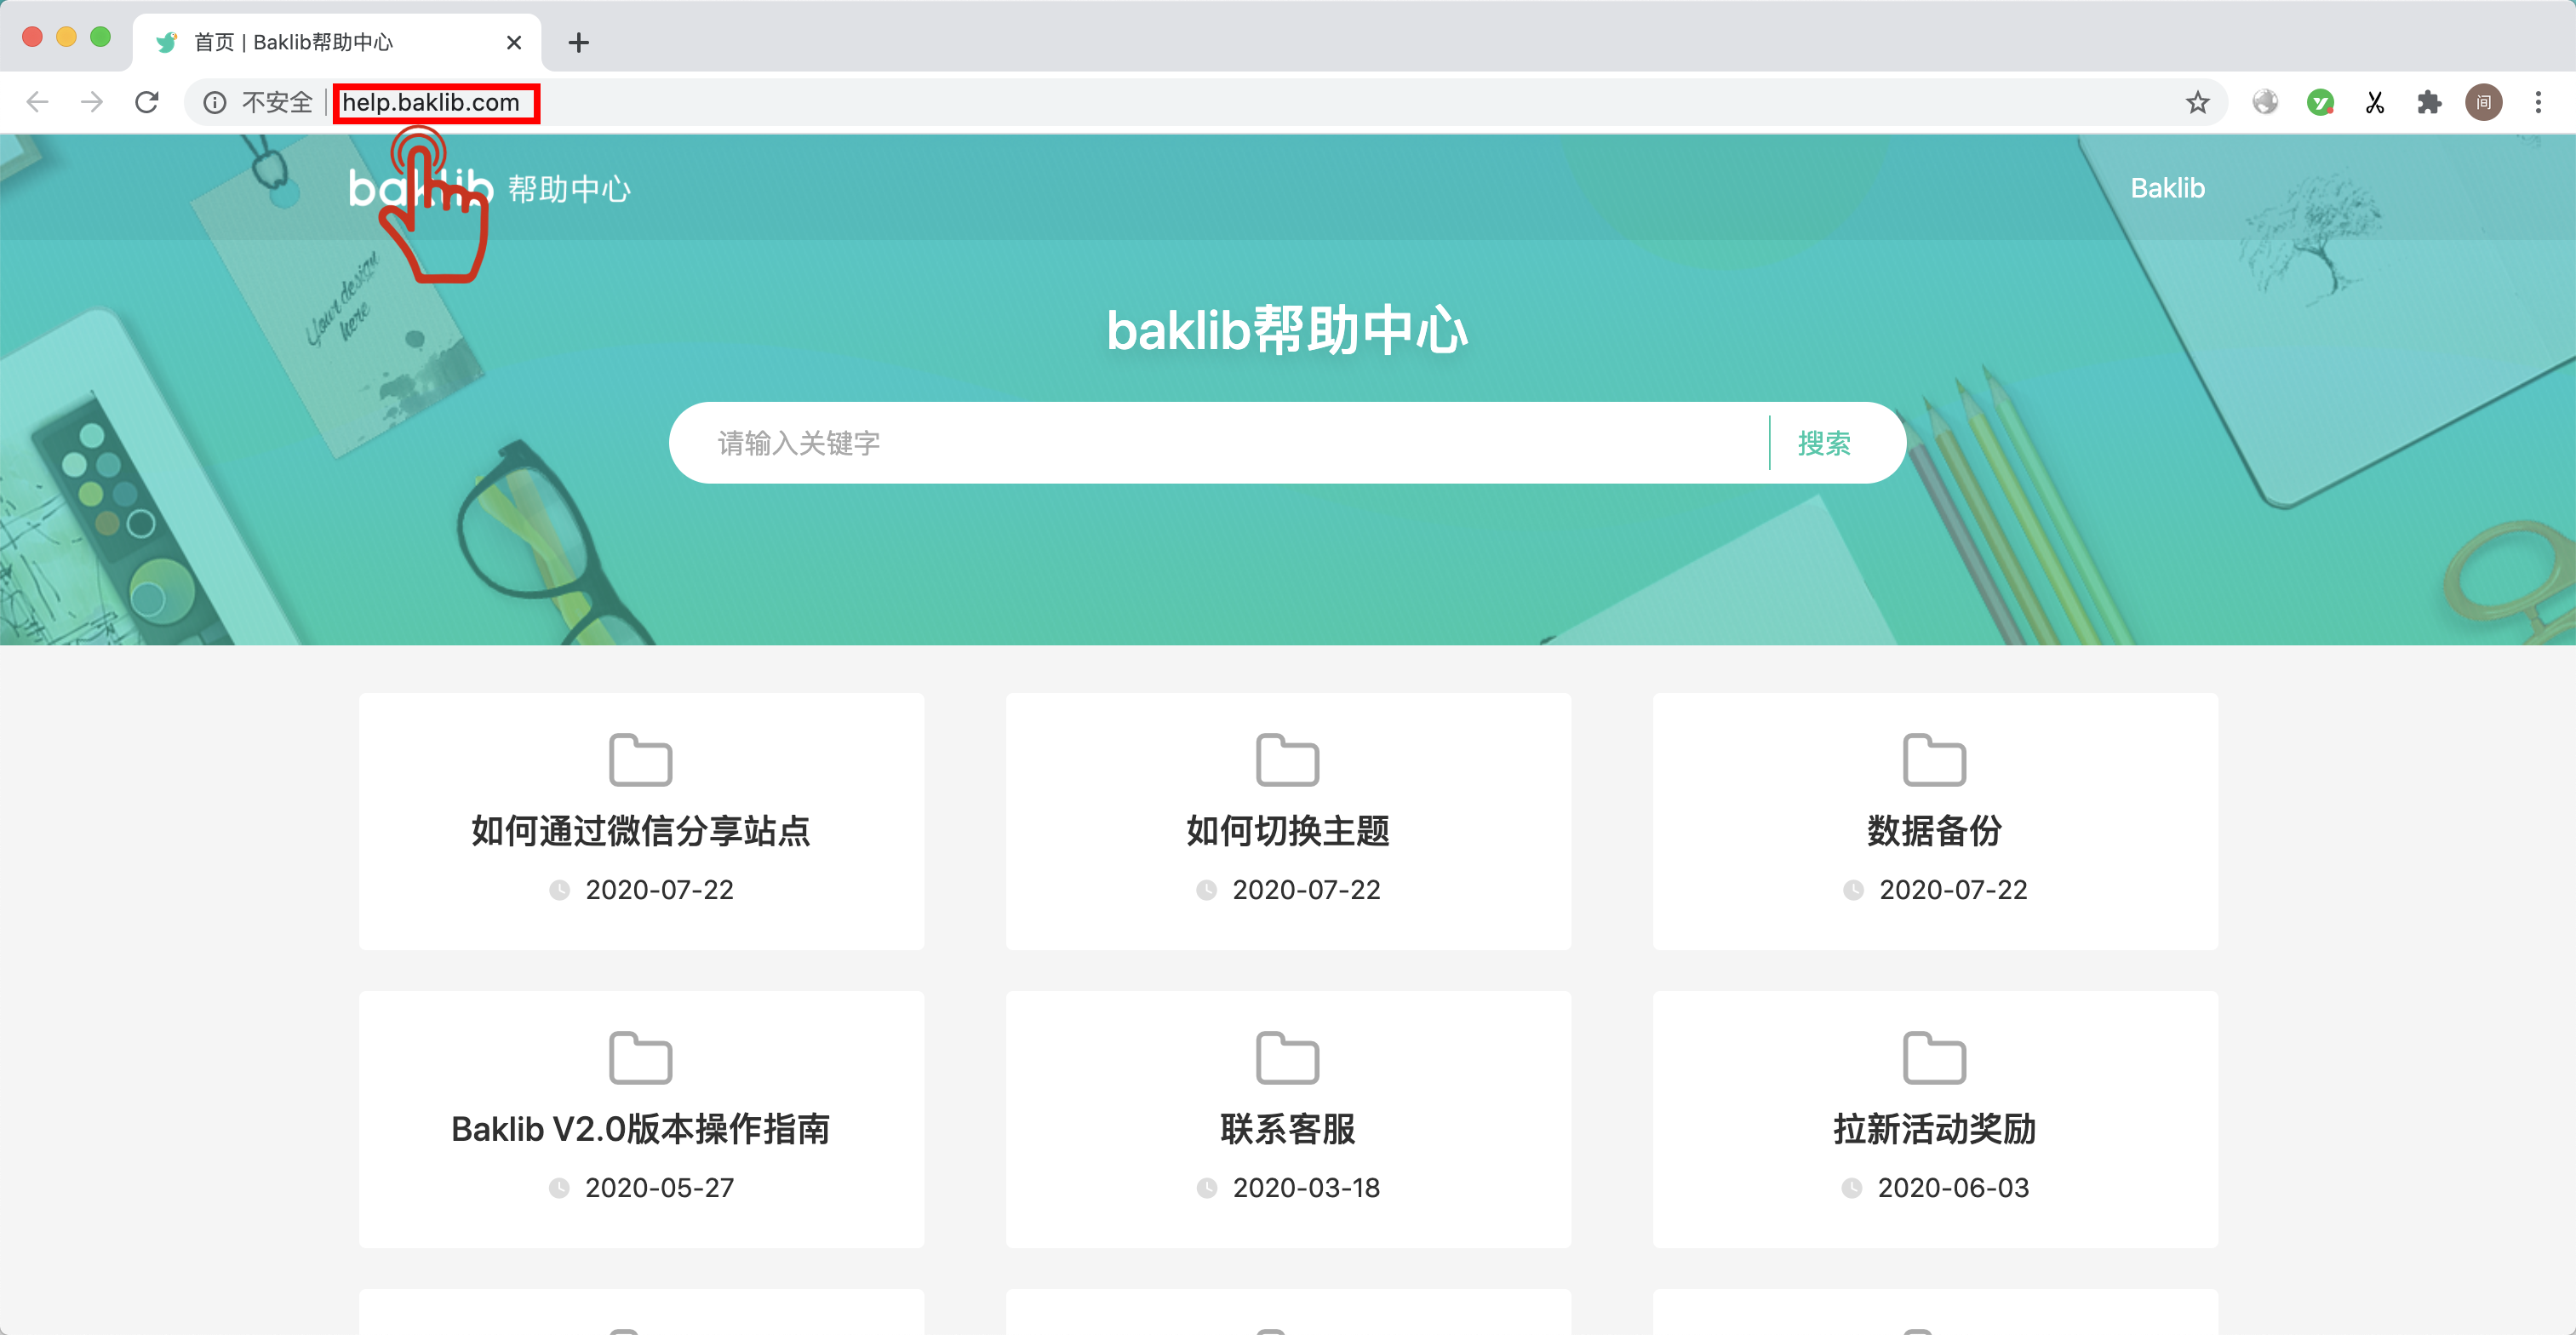Open the Extensions puzzle icon
Viewport: 2576px width, 1335px height.
point(2429,102)
